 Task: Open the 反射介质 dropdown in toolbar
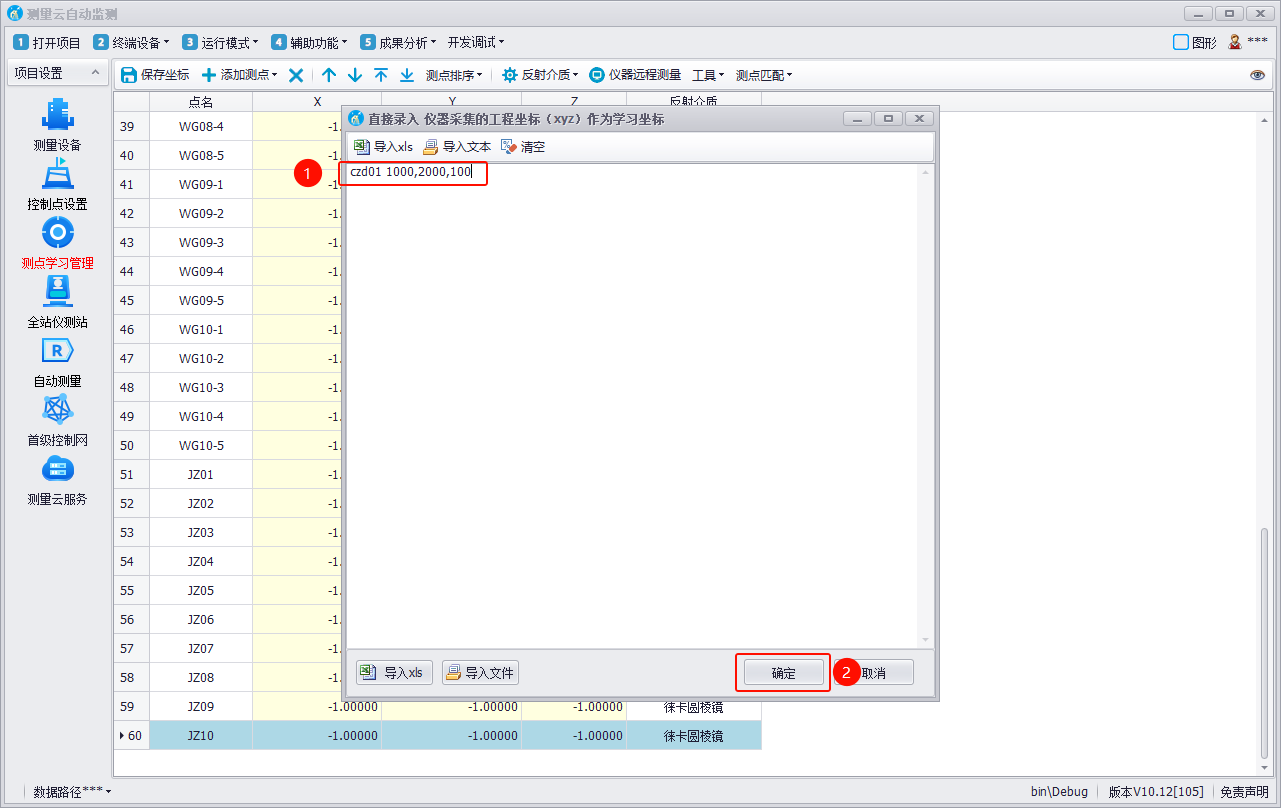tap(541, 75)
